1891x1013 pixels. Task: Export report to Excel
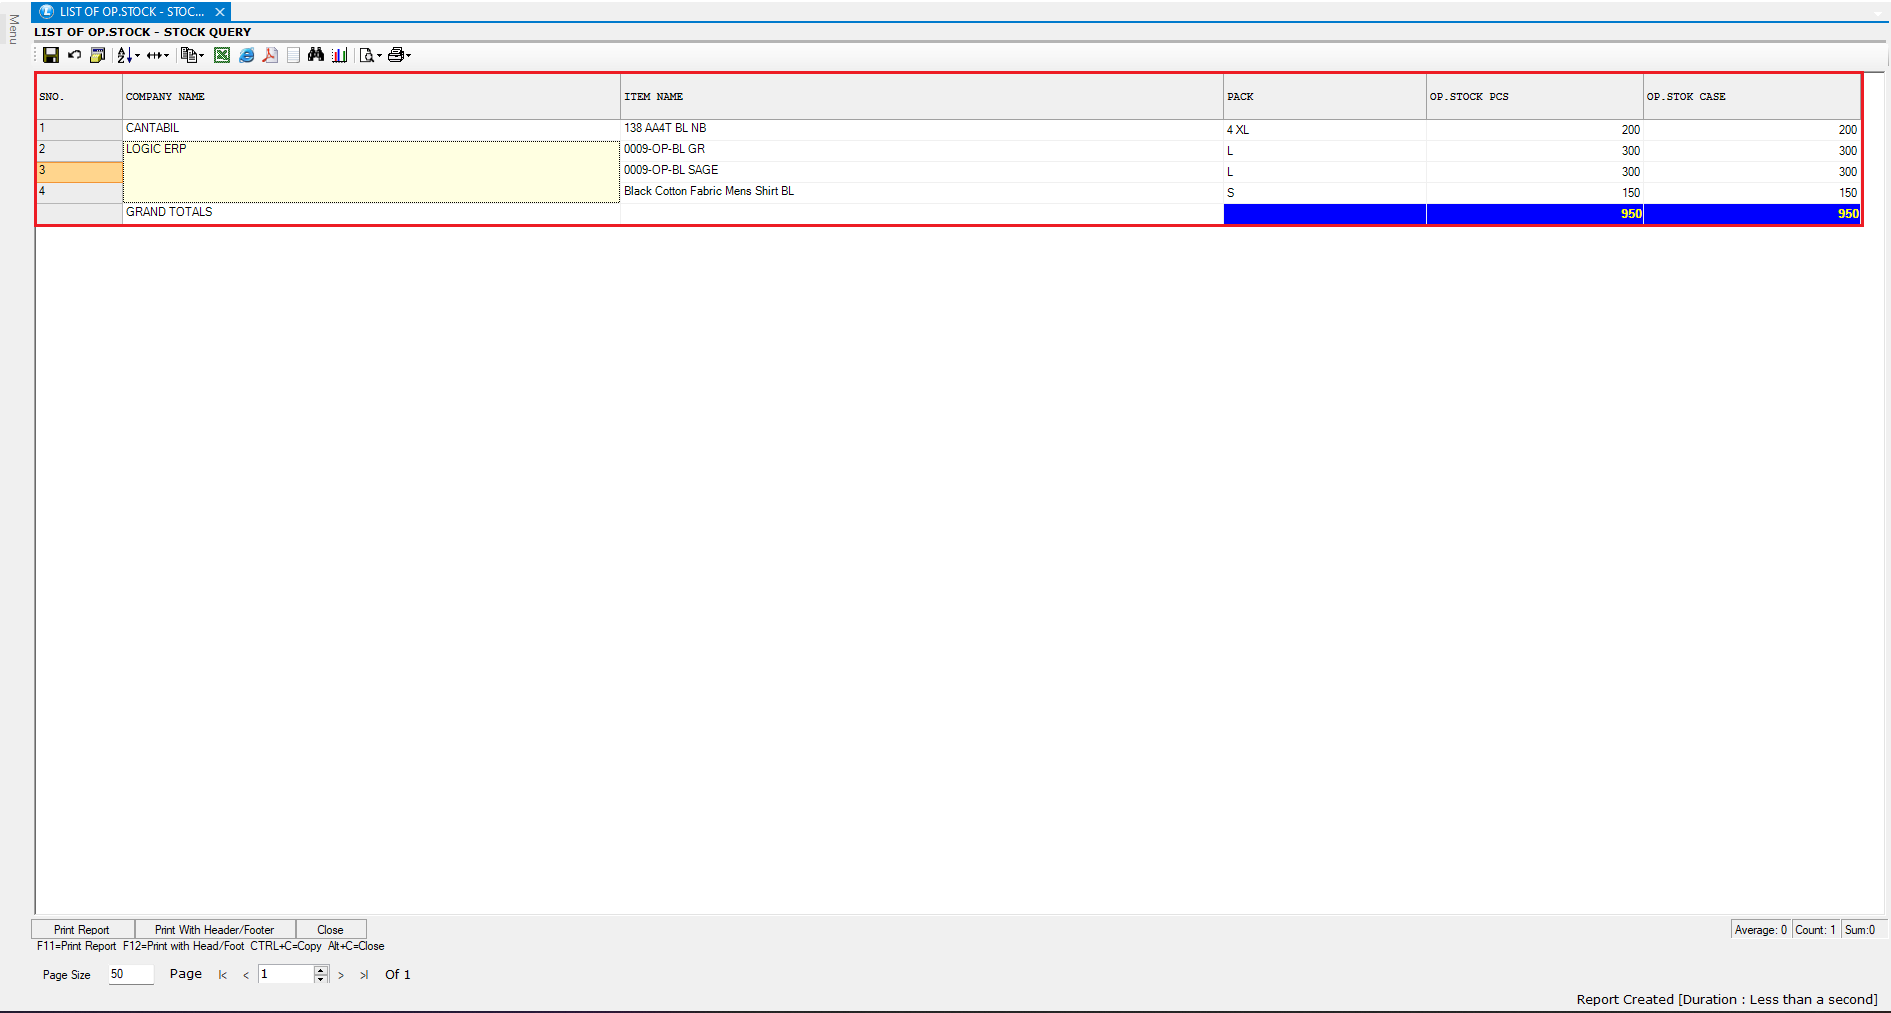[x=222, y=55]
